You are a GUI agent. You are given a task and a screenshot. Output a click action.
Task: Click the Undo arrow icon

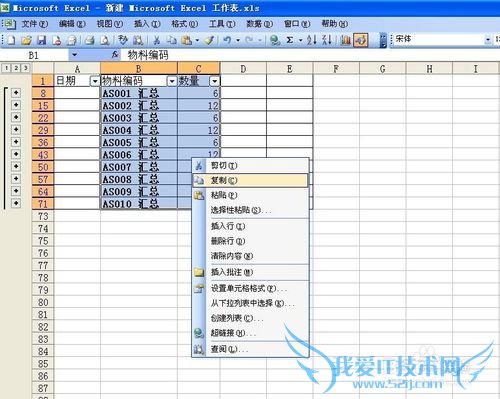[x=227, y=40]
